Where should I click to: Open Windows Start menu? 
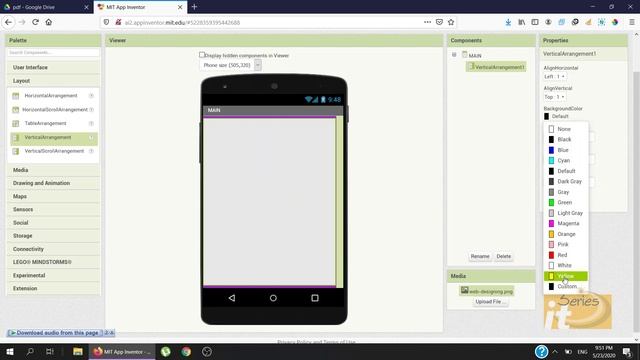tap(9, 351)
